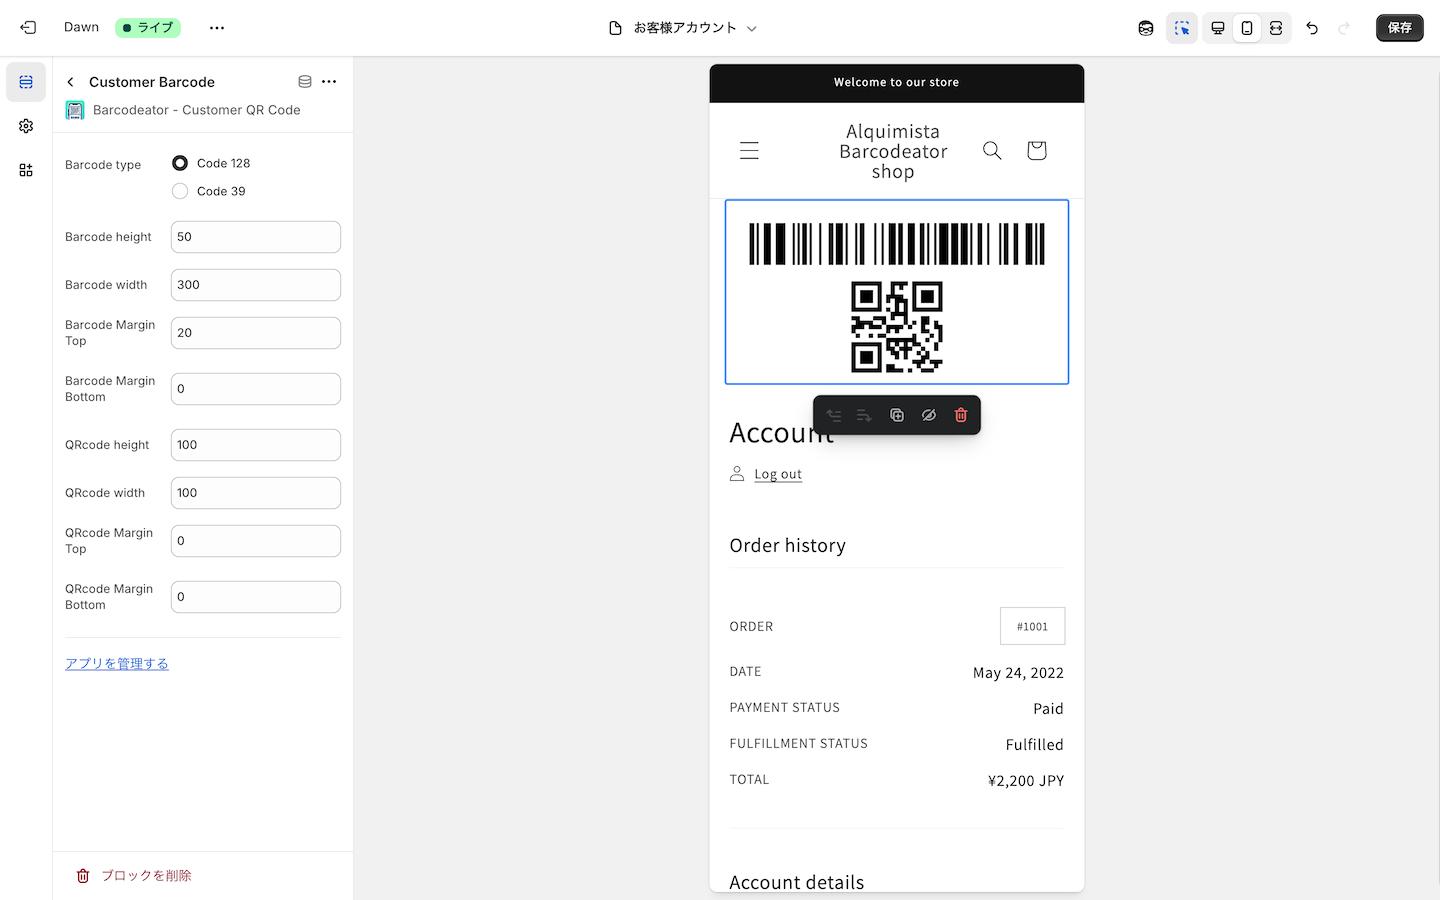Open the Sections sidebar panel
1440x900 pixels.
click(x=26, y=82)
